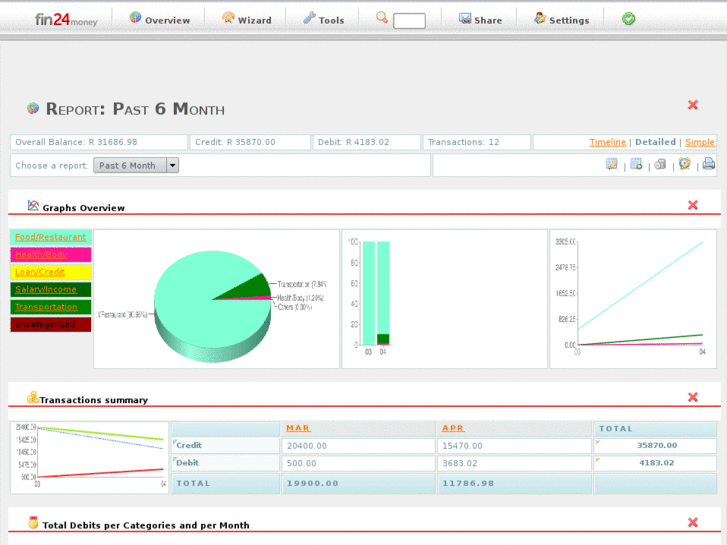Select the Food/Restaurant category legend swatch
The image size is (727, 545).
[51, 237]
